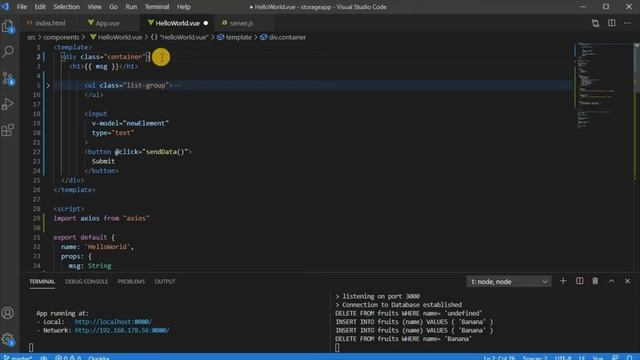Screen dimensions: 640x360
Task: Open the View menu
Action: pyautogui.click(x=94, y=7)
